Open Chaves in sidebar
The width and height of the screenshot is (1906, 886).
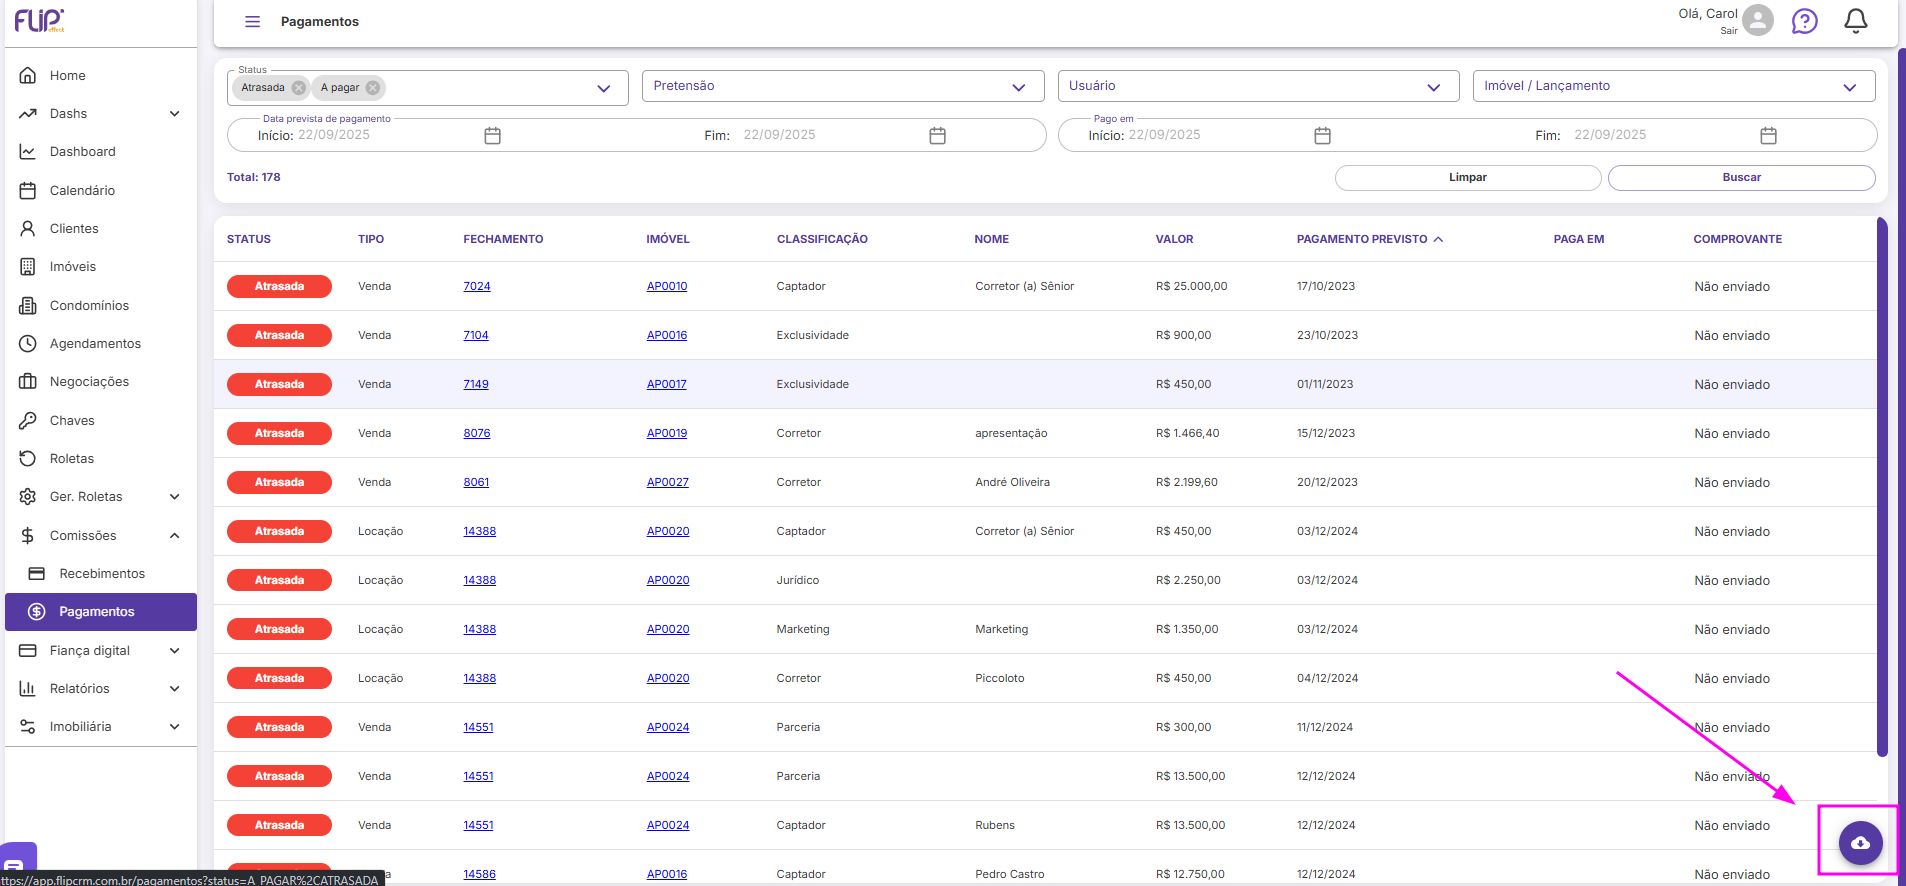pos(100,421)
